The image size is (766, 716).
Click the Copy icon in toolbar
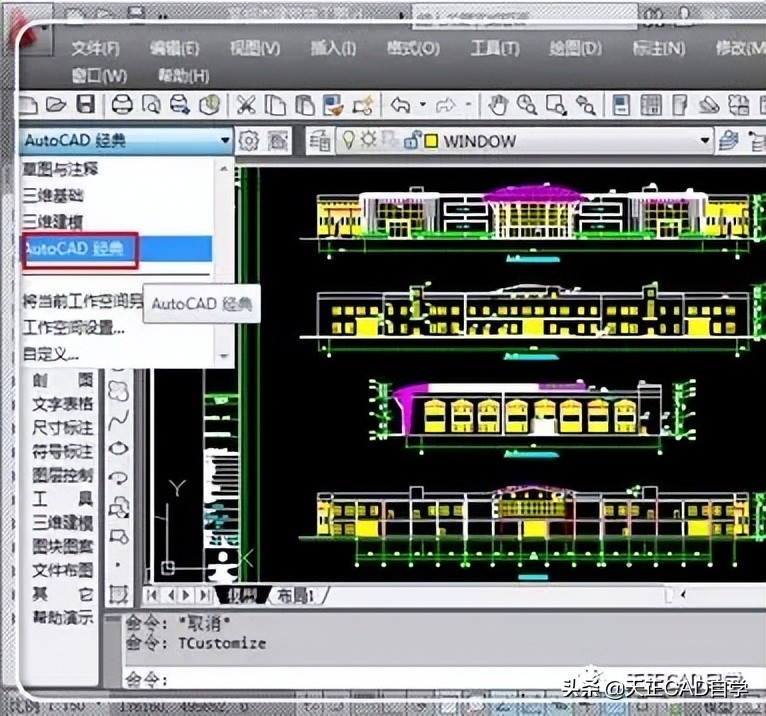pos(275,105)
